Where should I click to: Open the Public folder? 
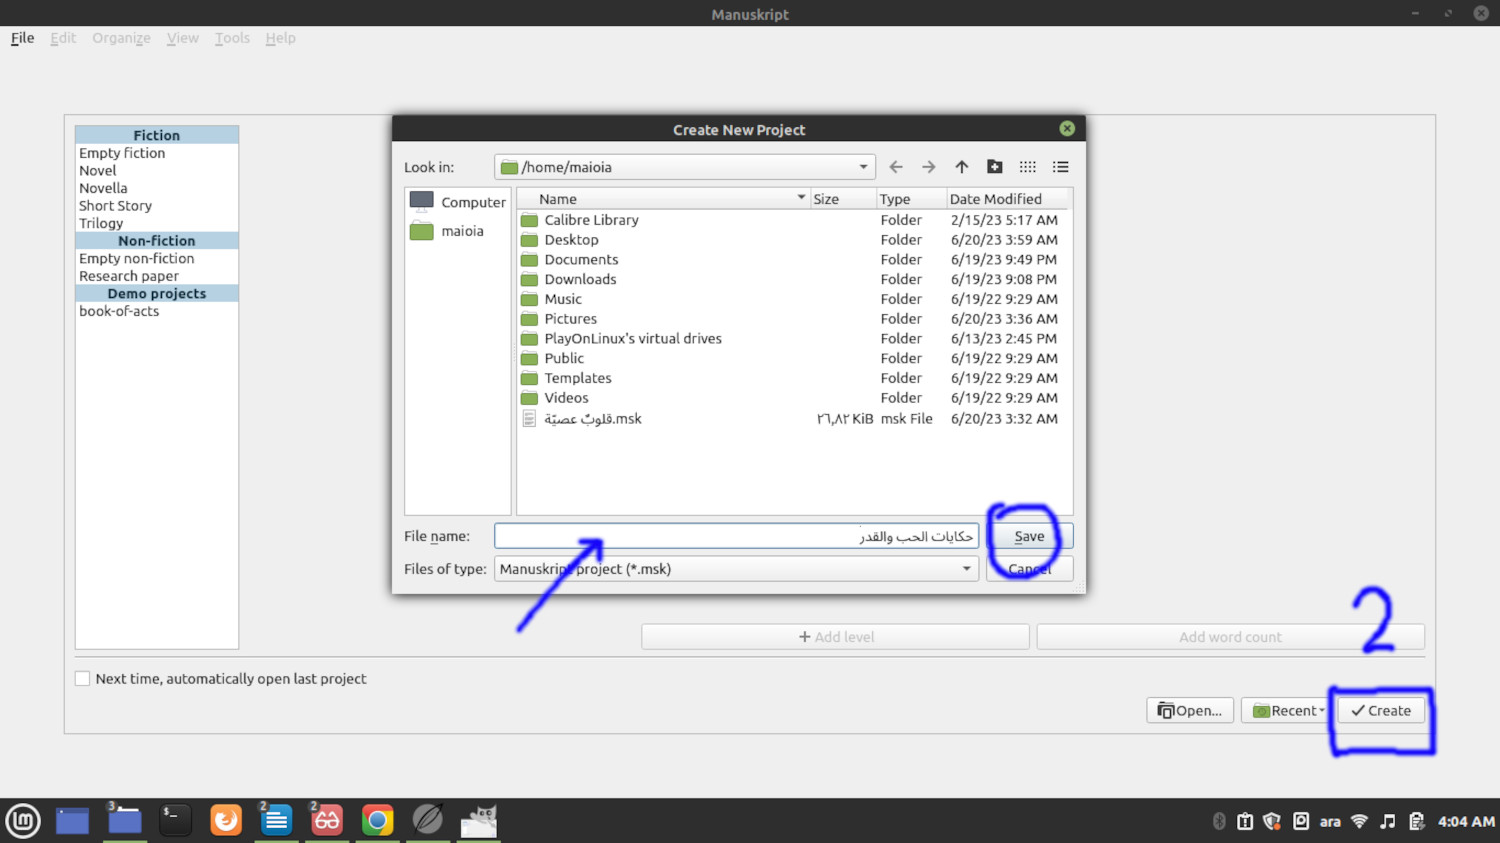564,359
